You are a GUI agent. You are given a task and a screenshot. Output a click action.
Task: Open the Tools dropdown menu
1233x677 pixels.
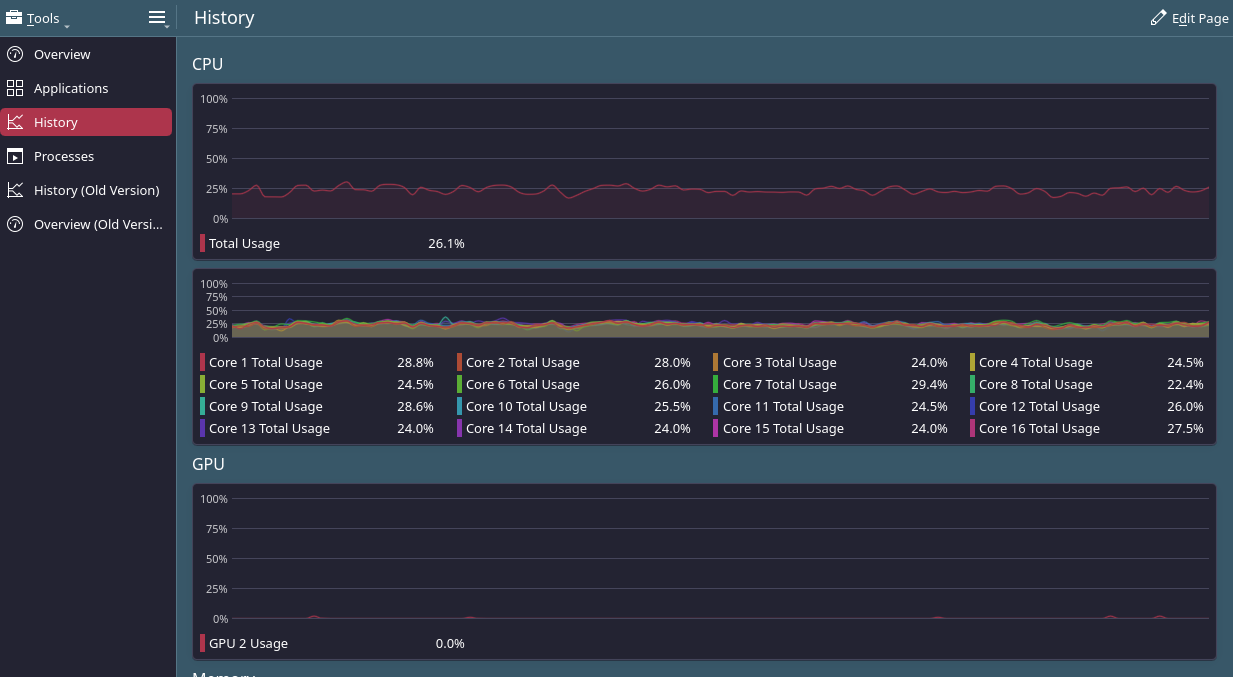click(x=37, y=18)
